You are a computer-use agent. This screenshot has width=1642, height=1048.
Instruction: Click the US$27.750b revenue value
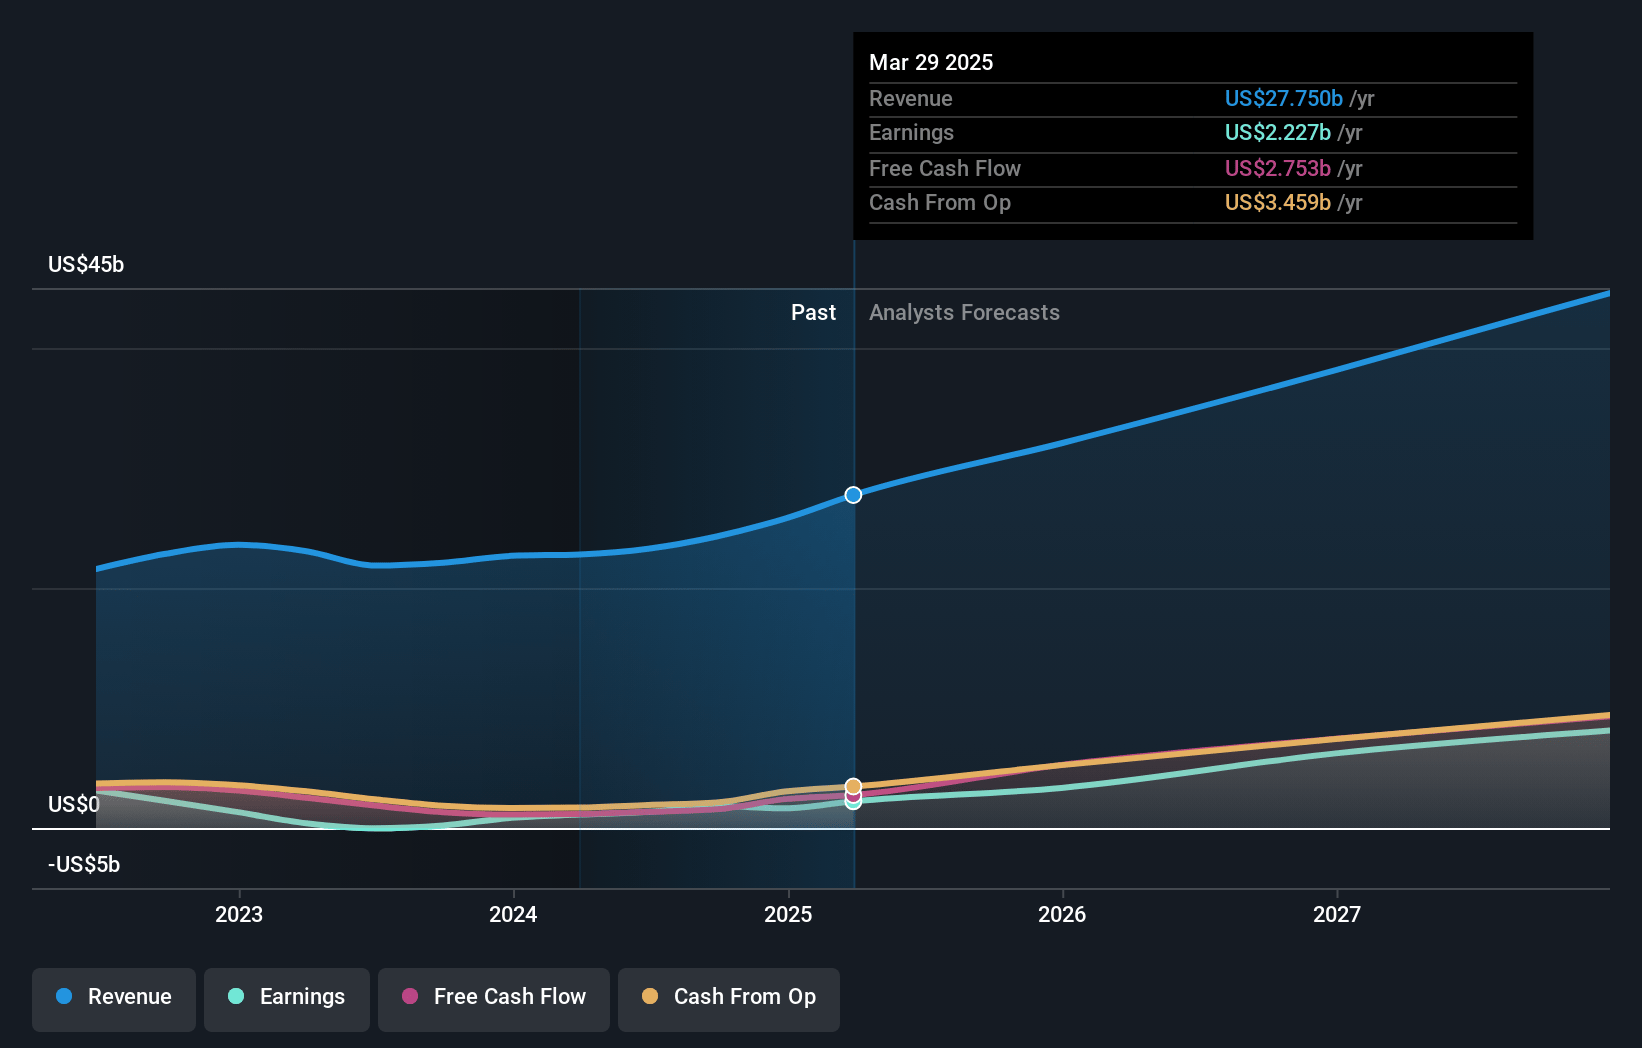1284,98
